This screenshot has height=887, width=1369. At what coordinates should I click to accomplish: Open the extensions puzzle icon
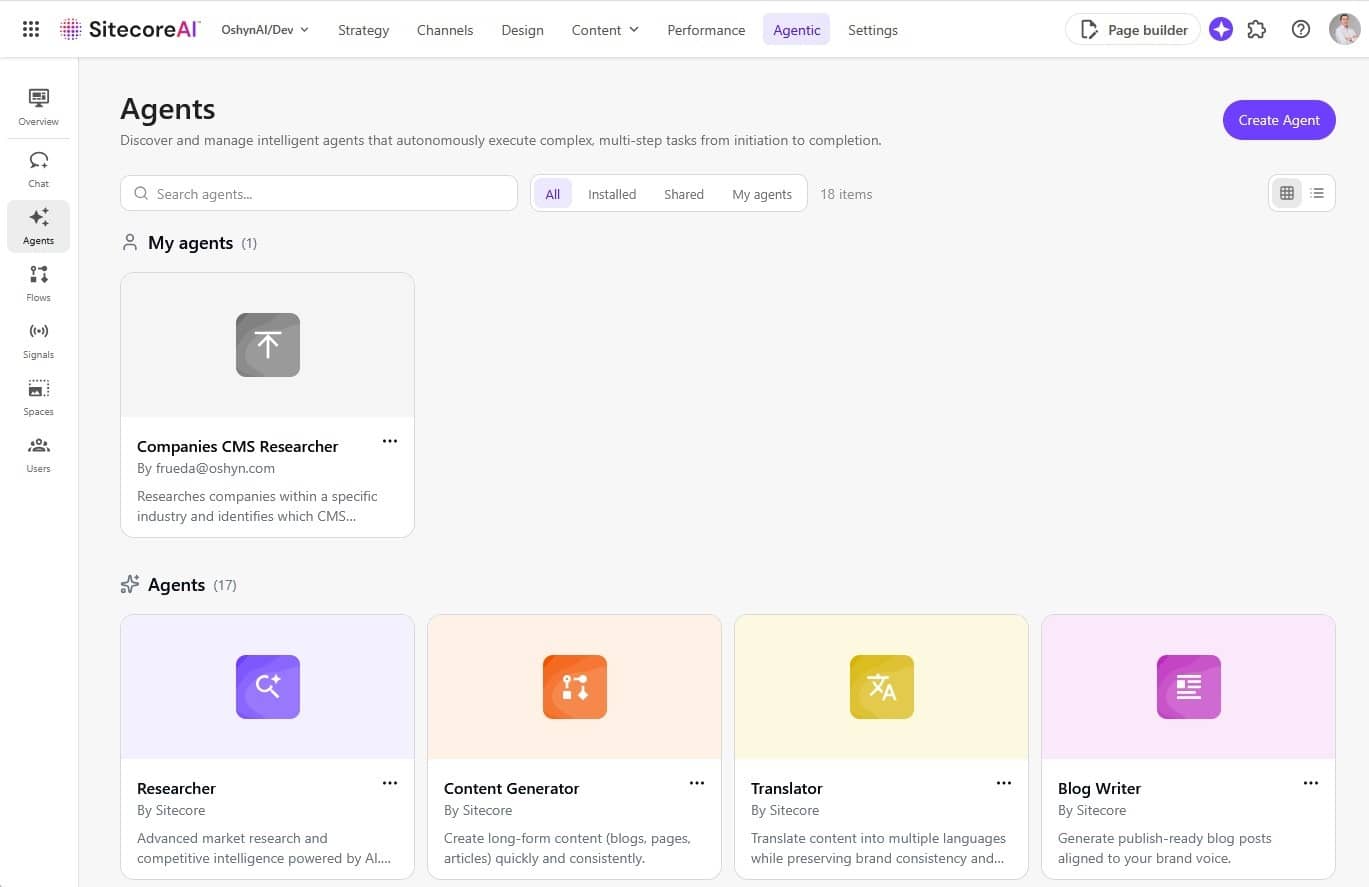1257,30
